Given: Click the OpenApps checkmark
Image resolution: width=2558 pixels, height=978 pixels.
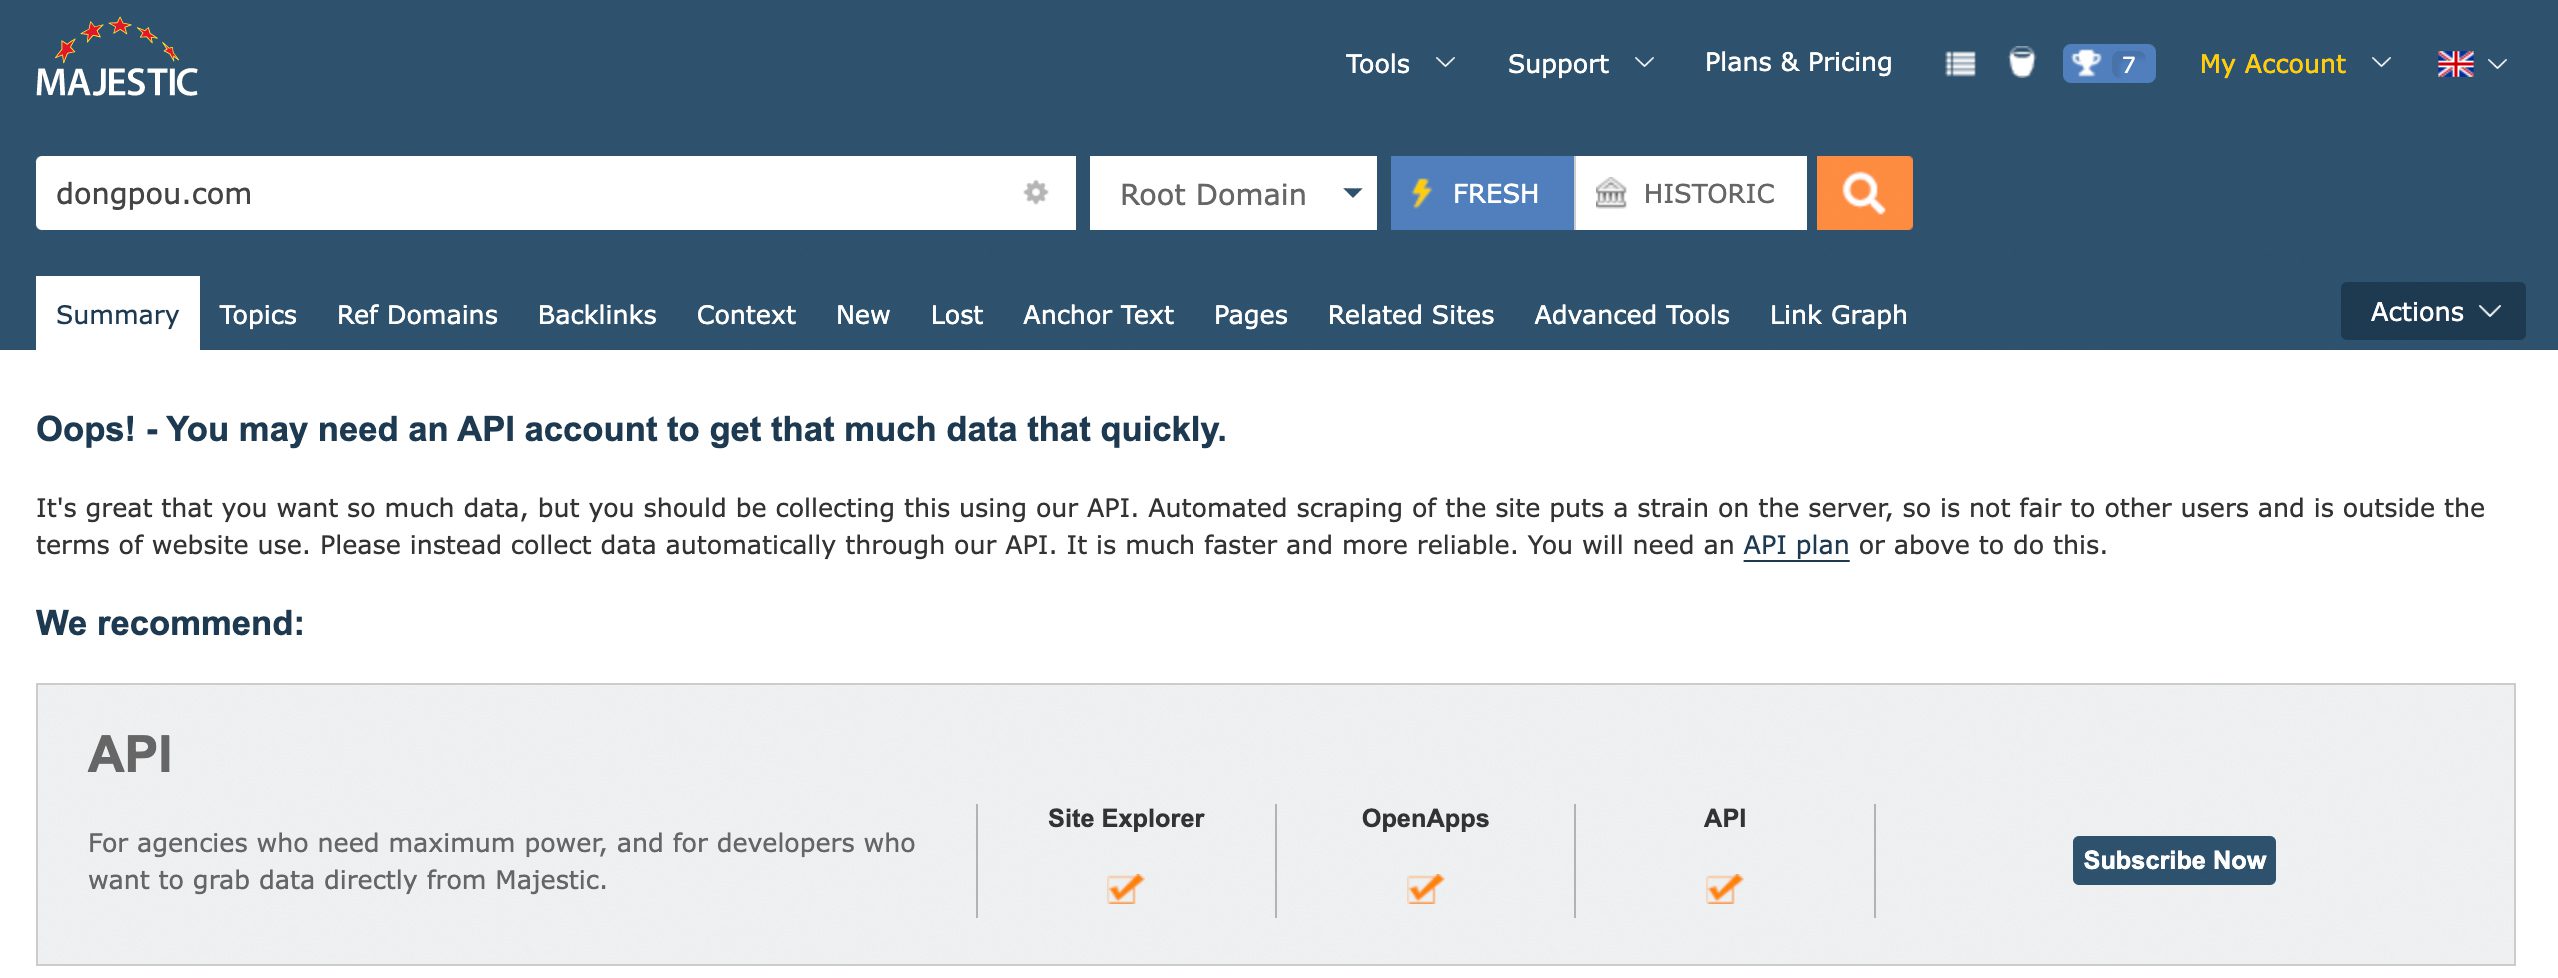Looking at the screenshot, I should click(1424, 888).
